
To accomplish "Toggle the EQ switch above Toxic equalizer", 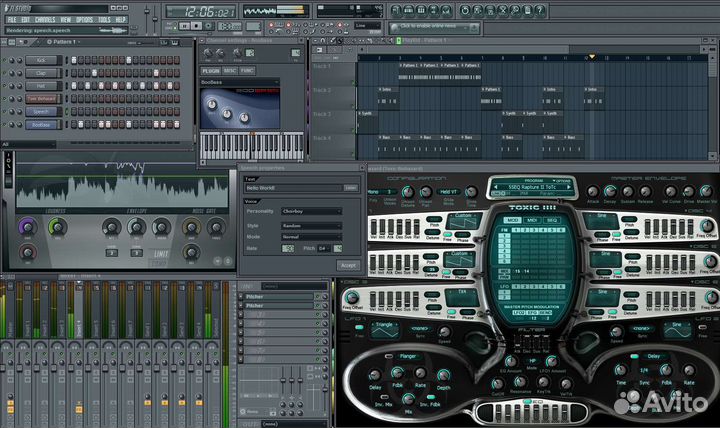I will coord(526,402).
